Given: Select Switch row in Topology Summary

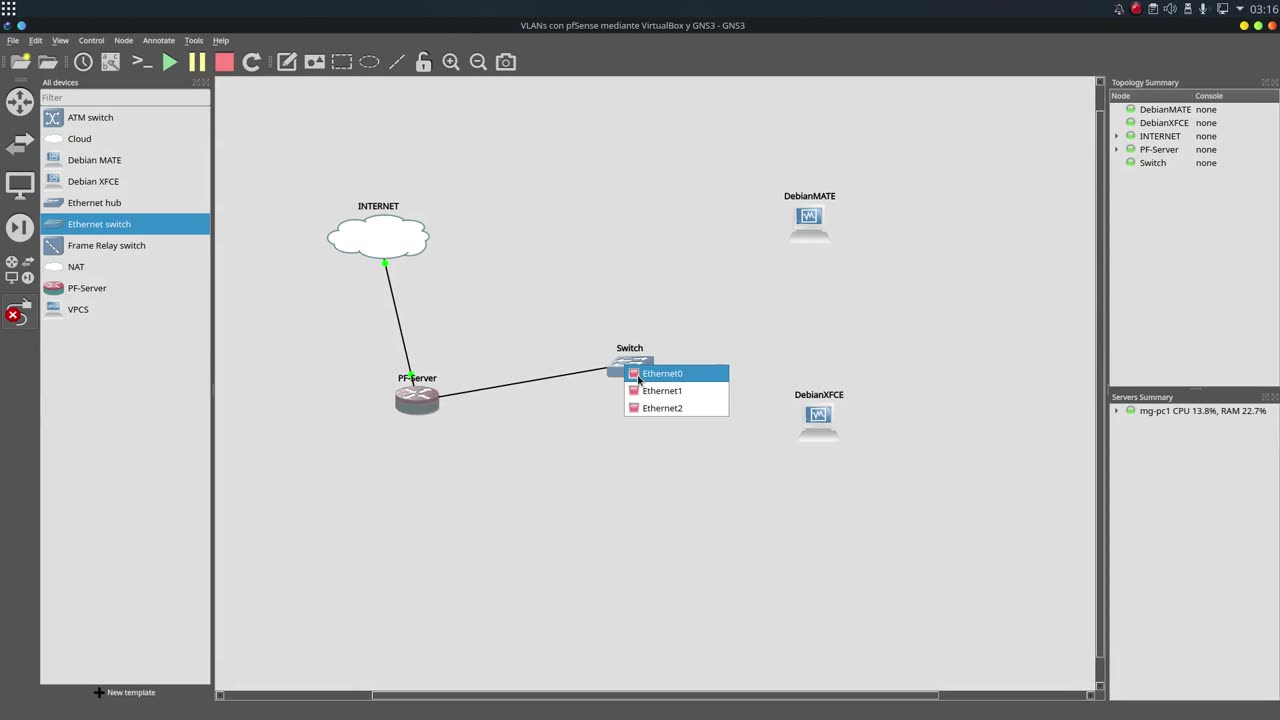Looking at the screenshot, I should [x=1194, y=163].
